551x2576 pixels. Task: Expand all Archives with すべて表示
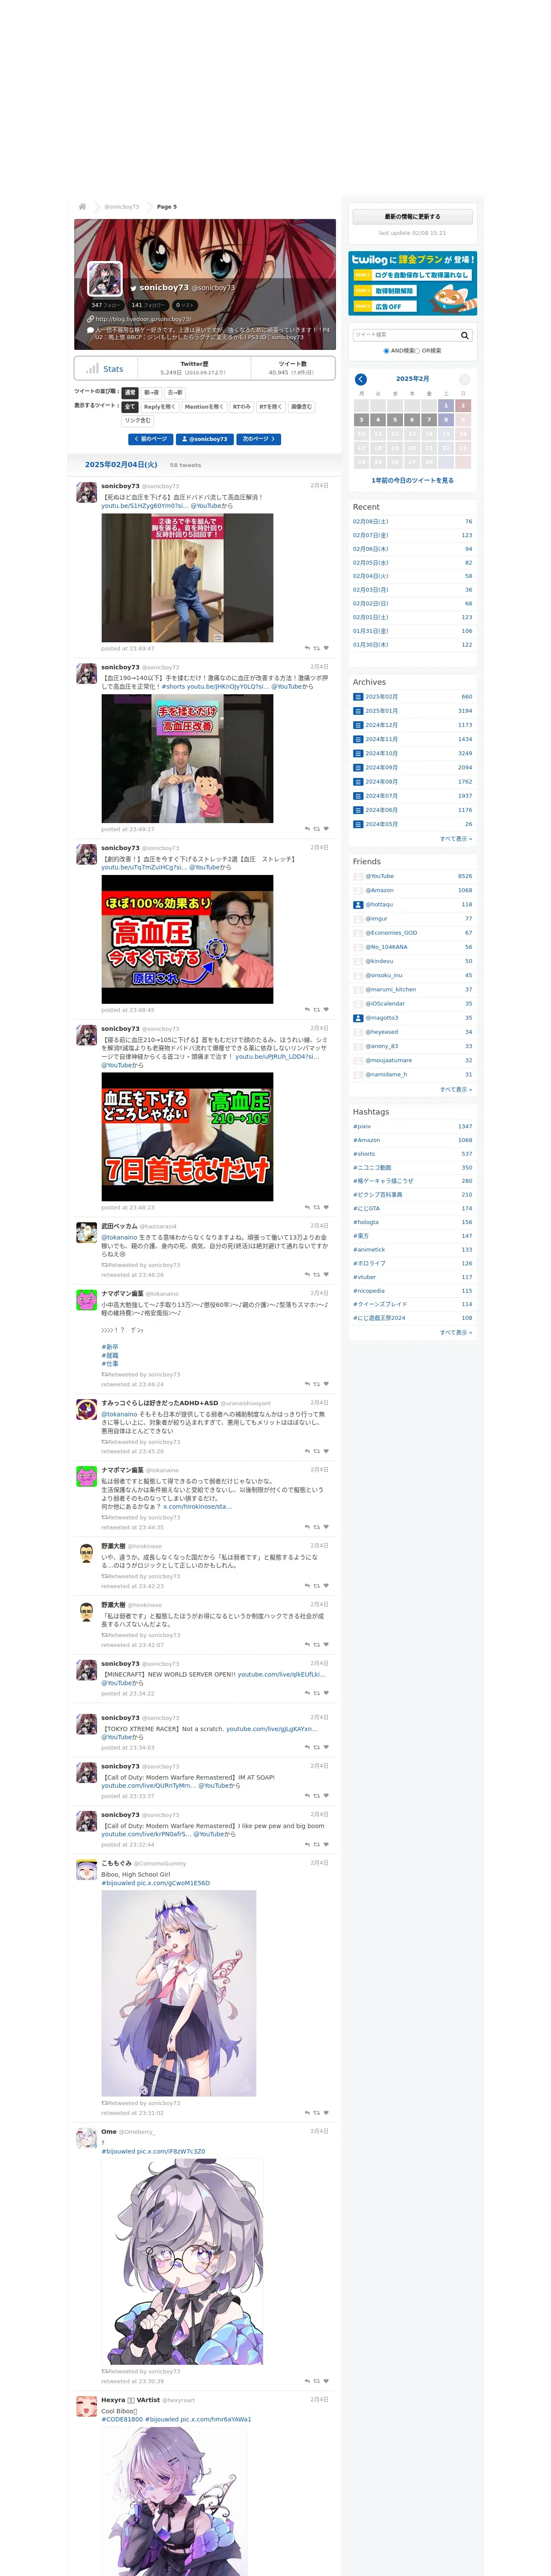456,839
